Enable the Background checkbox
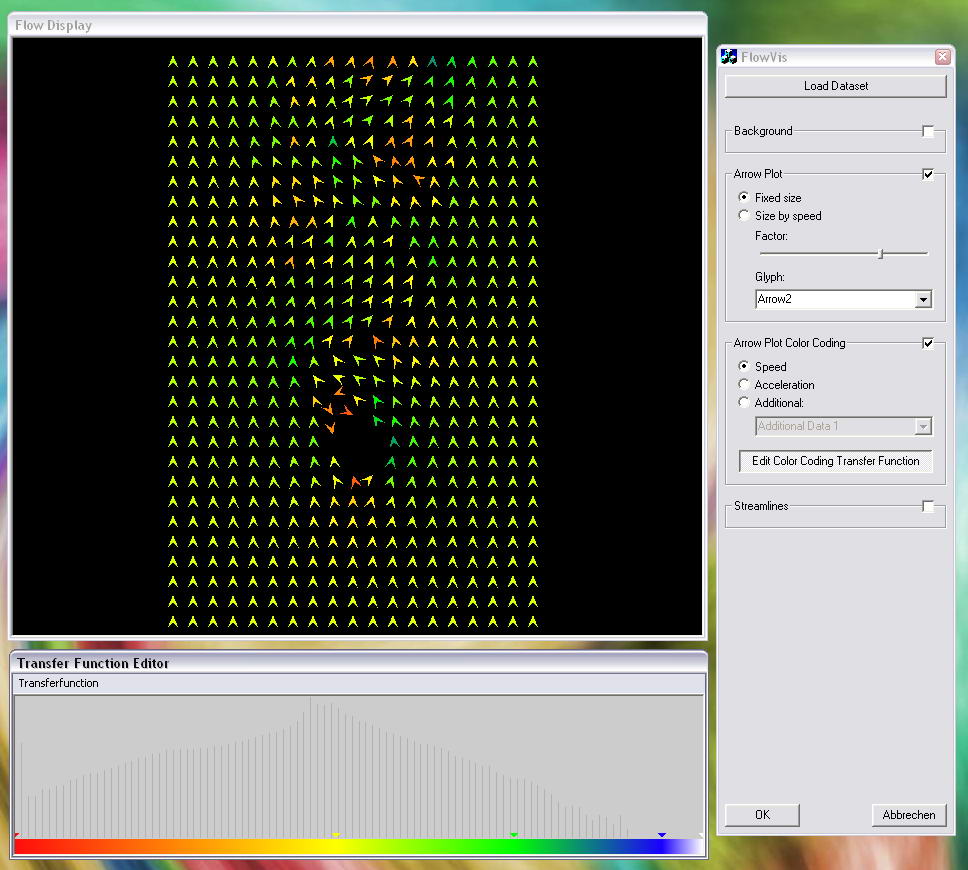968x870 pixels. (928, 132)
